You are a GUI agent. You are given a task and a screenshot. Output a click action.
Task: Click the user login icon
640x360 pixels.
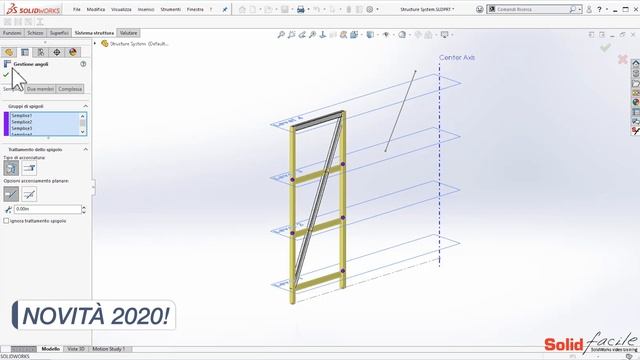click(589, 9)
